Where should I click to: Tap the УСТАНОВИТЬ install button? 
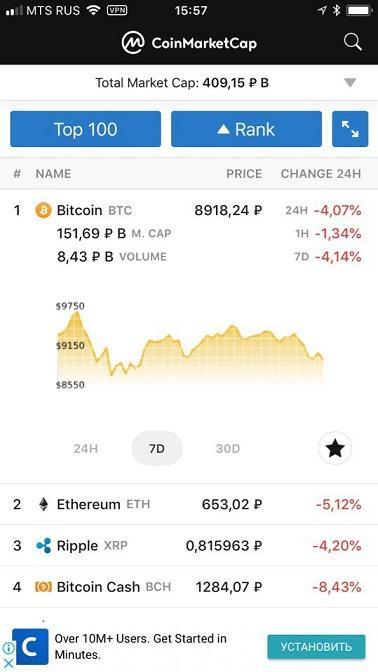(x=317, y=647)
